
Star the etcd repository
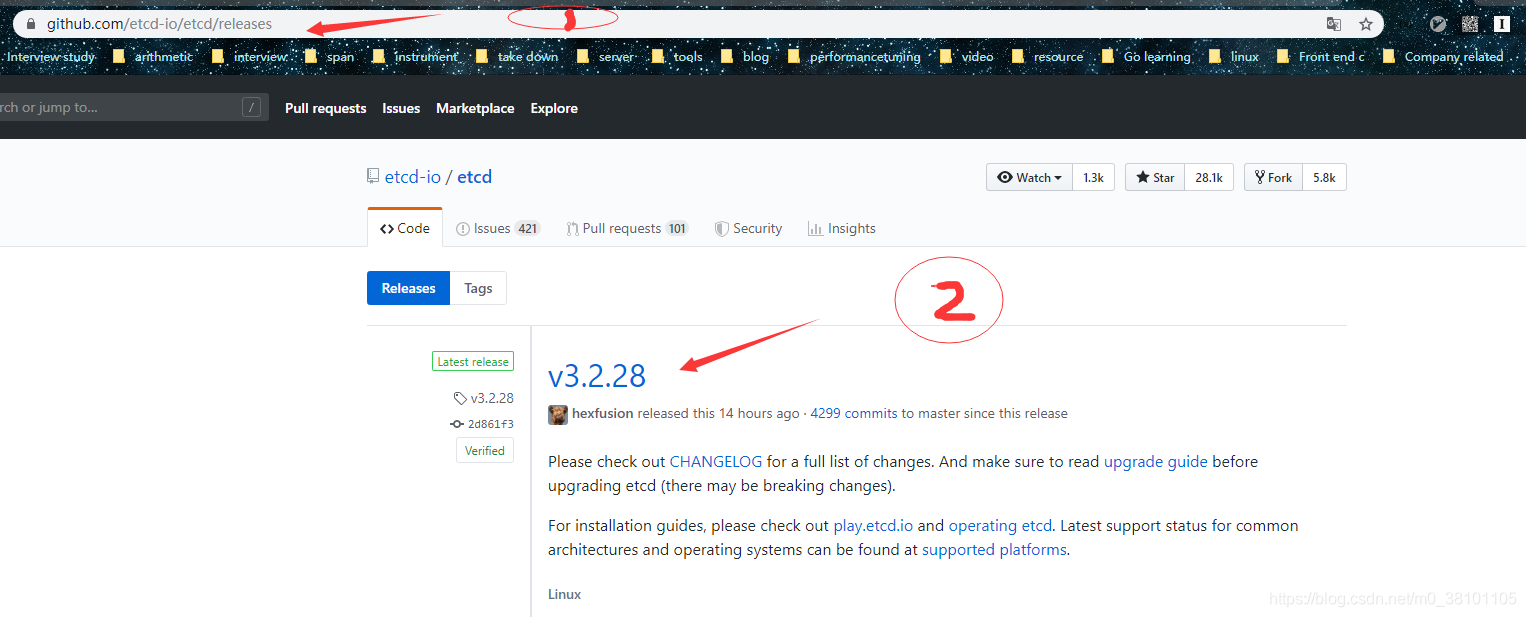[x=1155, y=177]
